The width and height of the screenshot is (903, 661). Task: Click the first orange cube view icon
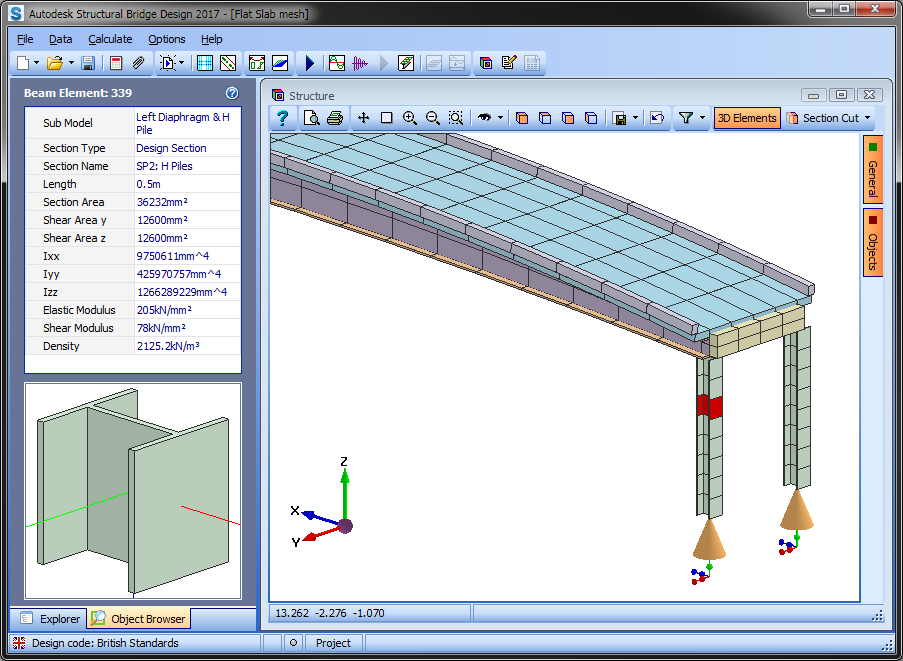coord(522,118)
